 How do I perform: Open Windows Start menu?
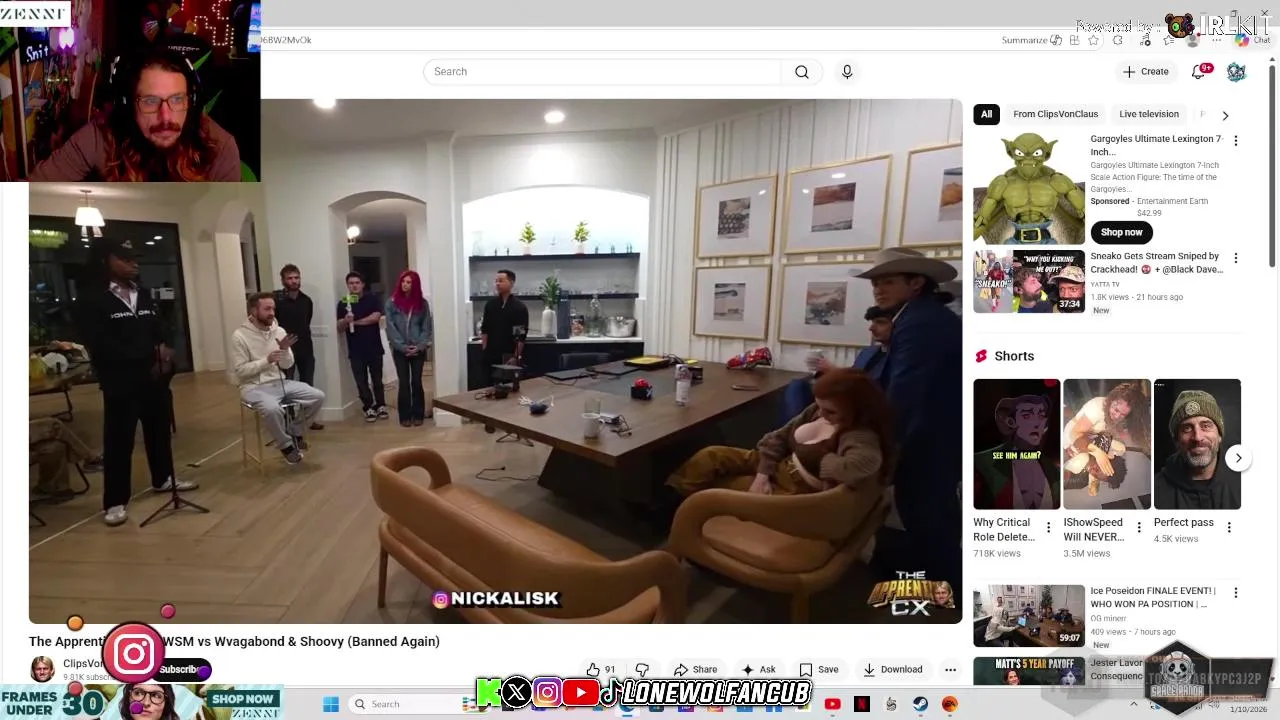click(x=331, y=704)
